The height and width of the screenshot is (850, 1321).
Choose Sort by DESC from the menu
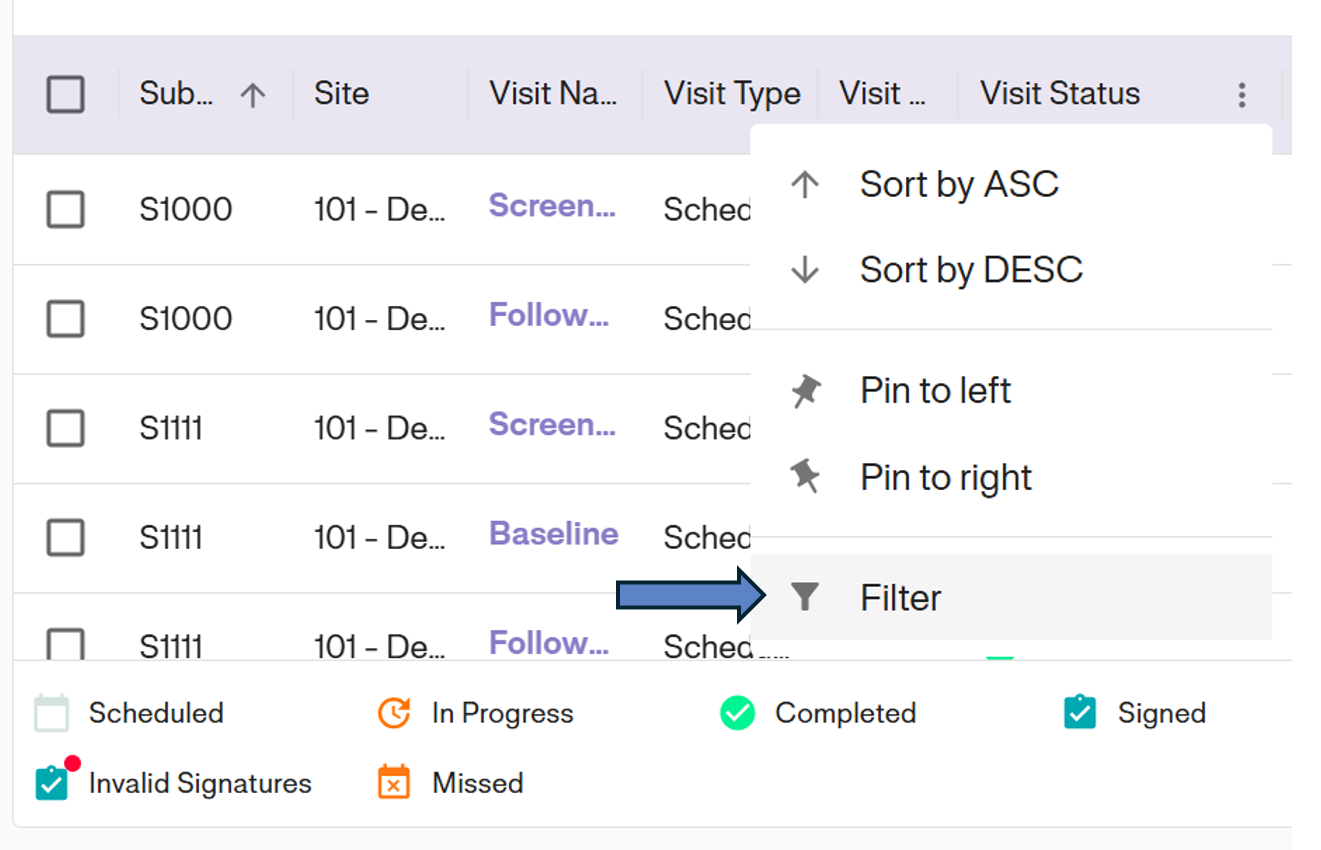pos(971,268)
